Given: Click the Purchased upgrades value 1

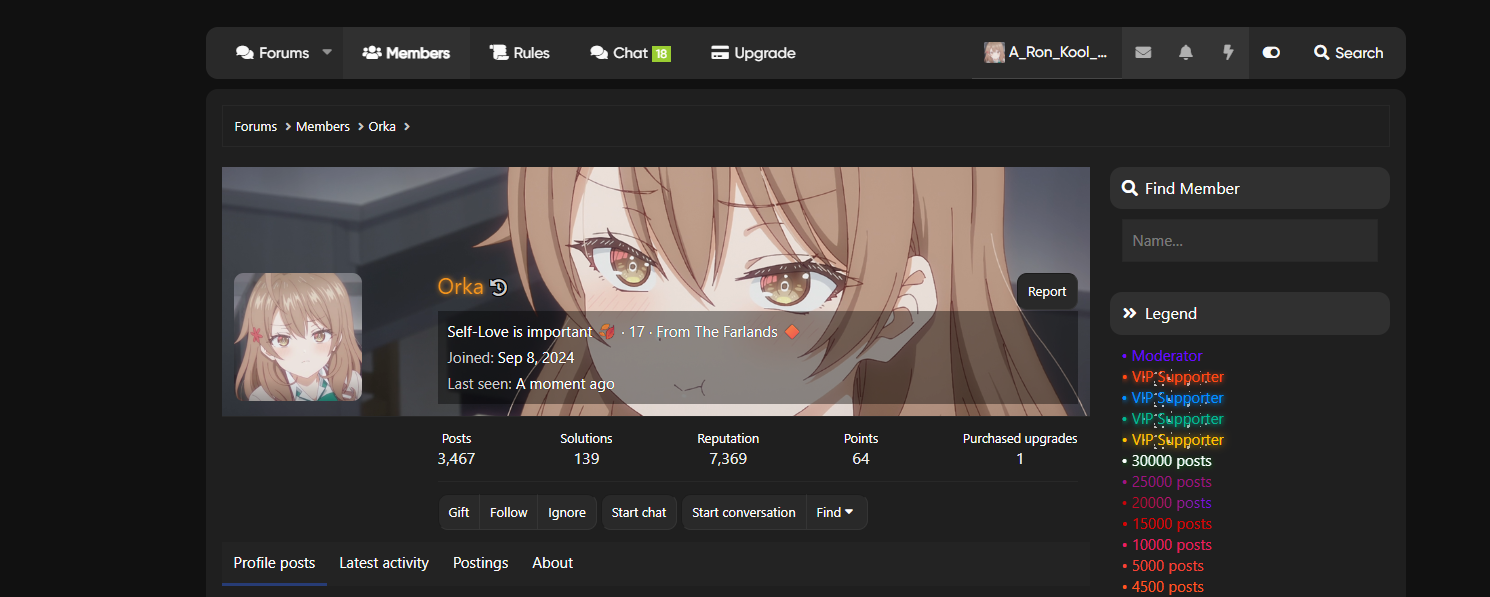Looking at the screenshot, I should coord(1020,459).
